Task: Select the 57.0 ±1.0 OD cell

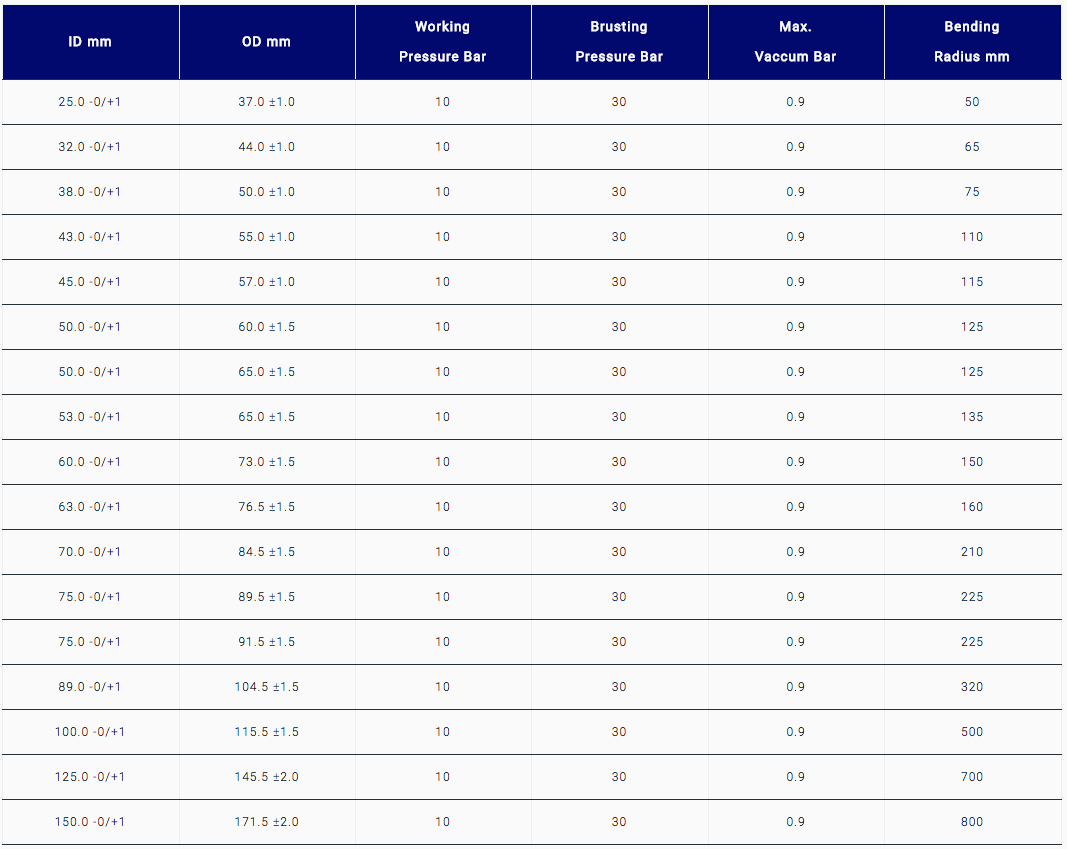Action: [x=266, y=282]
